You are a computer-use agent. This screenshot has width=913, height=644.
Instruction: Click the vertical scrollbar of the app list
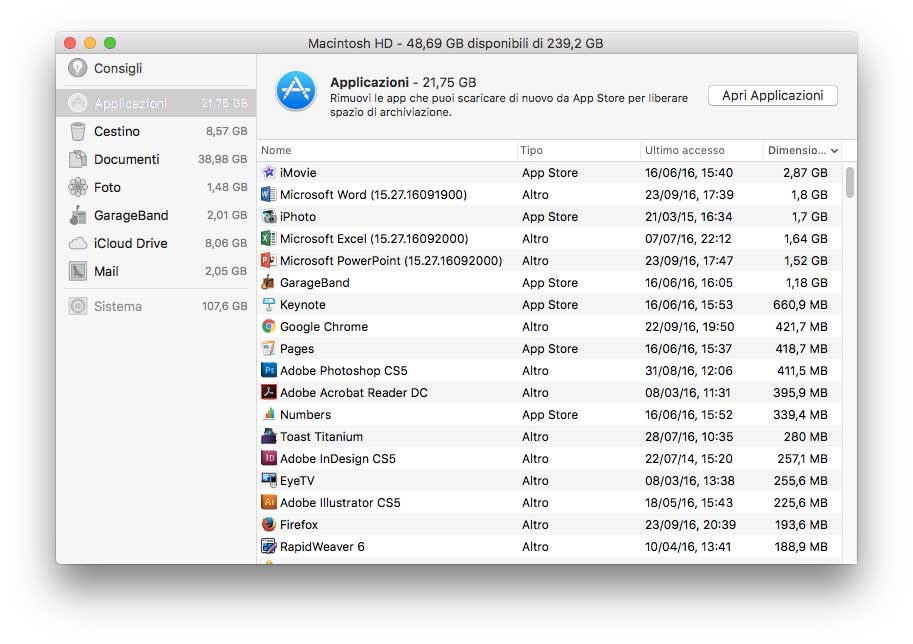850,183
